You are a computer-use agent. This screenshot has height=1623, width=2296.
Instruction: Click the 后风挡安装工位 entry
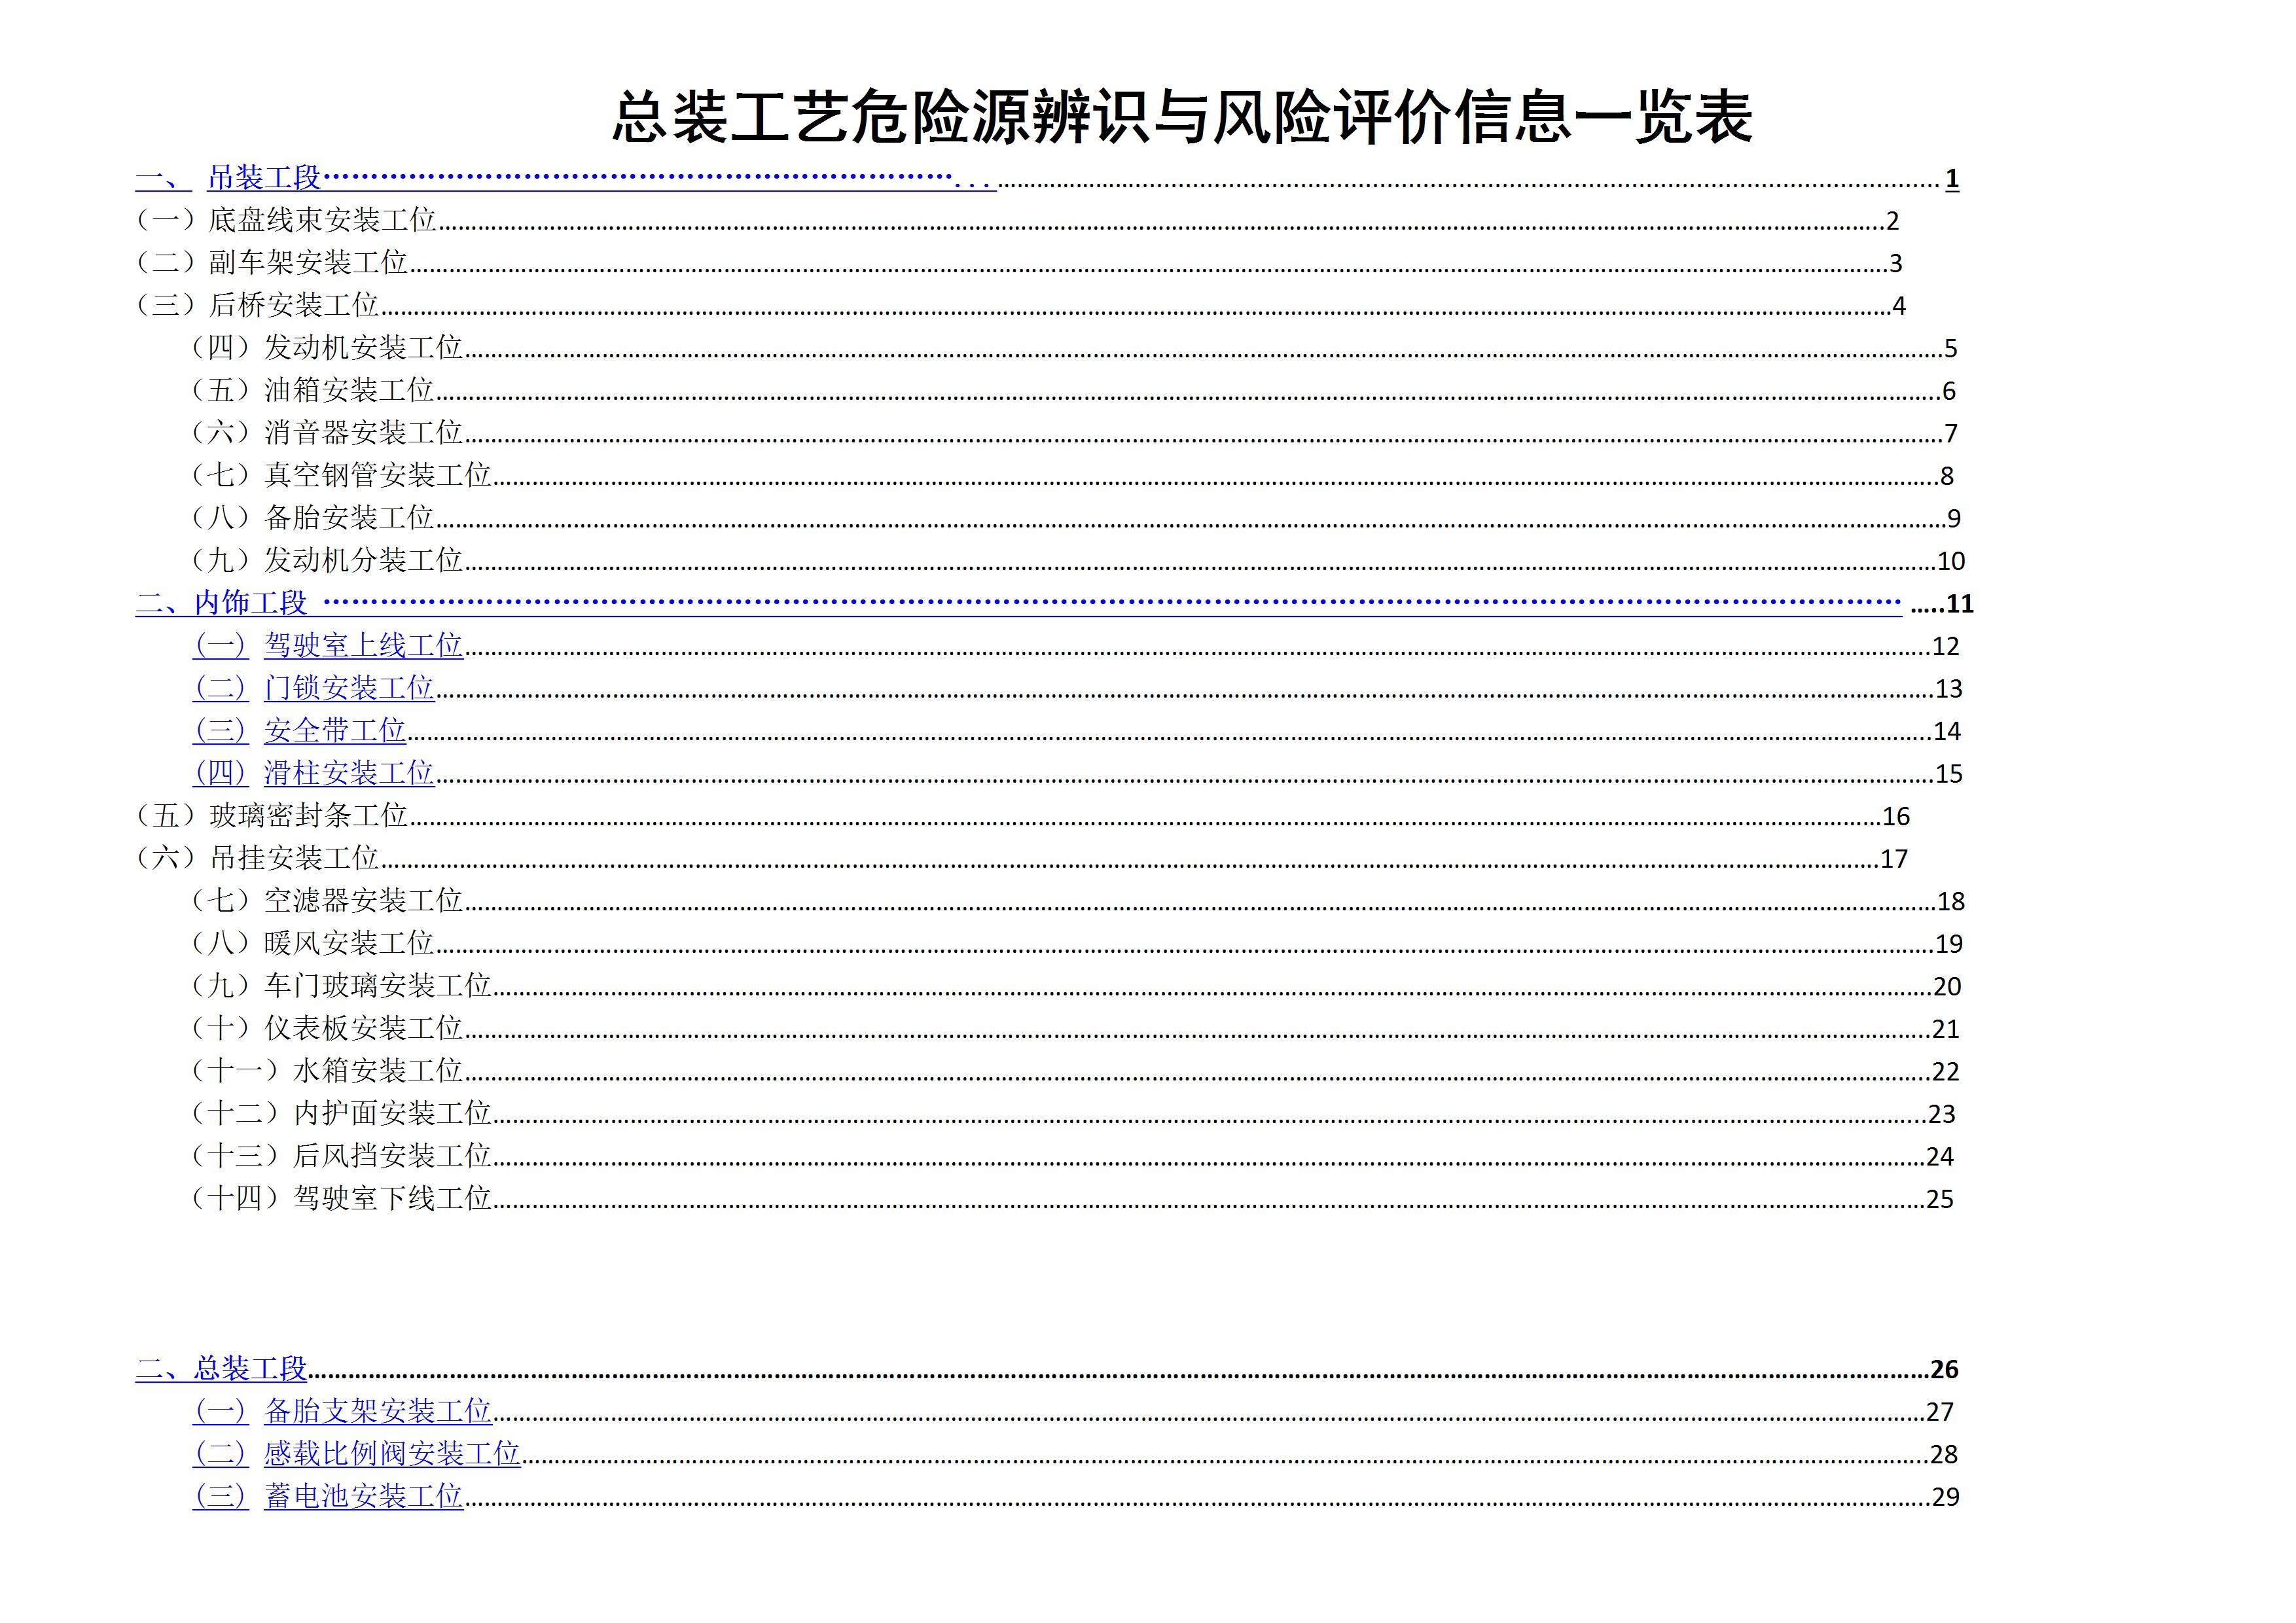pos(392,1156)
